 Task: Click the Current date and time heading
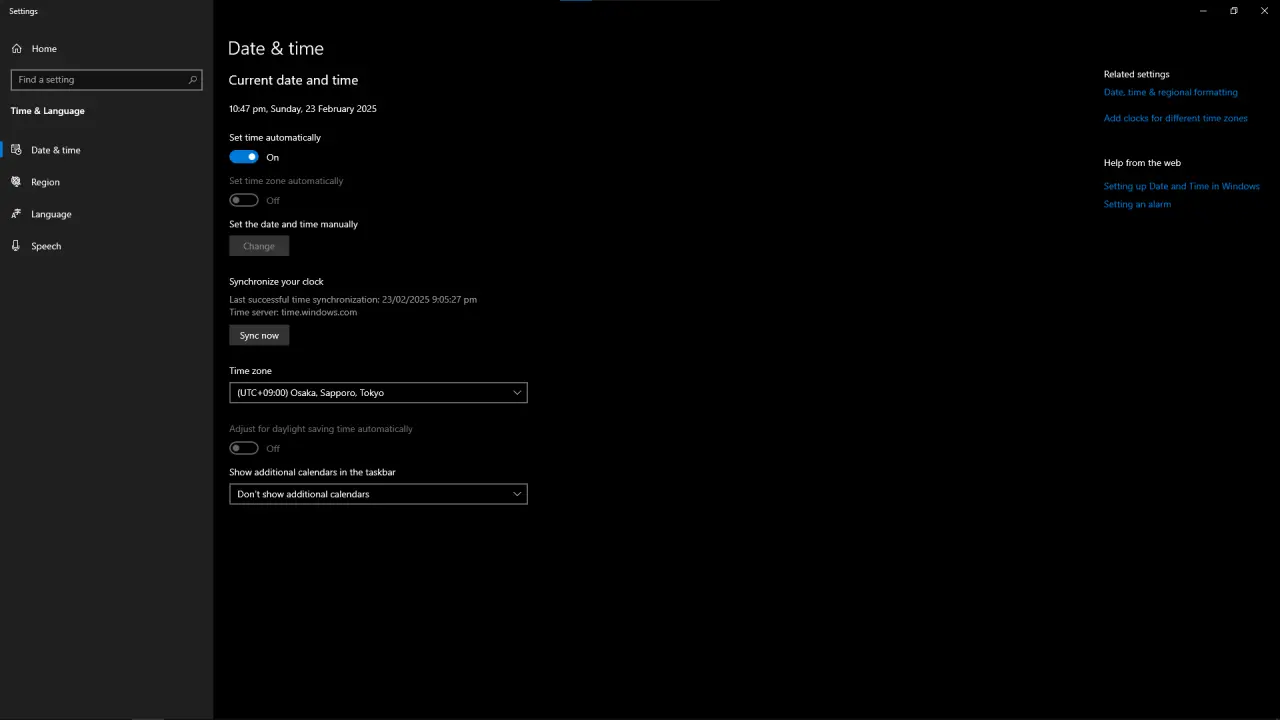click(x=293, y=80)
